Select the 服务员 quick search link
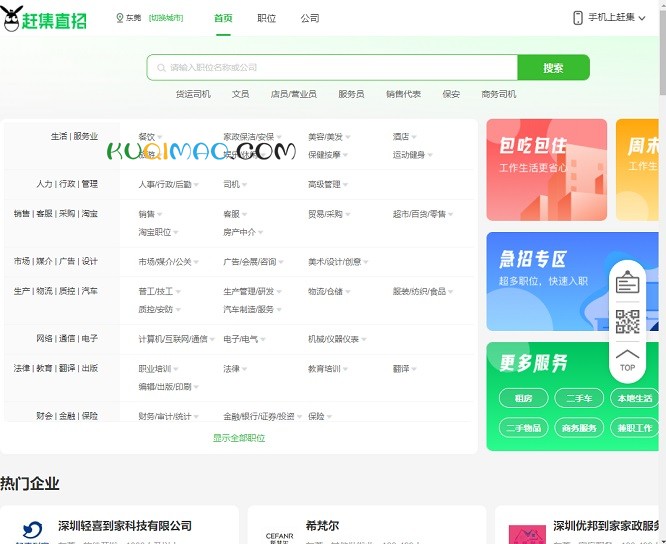Image resolution: width=666 pixels, height=544 pixels. pos(351,94)
